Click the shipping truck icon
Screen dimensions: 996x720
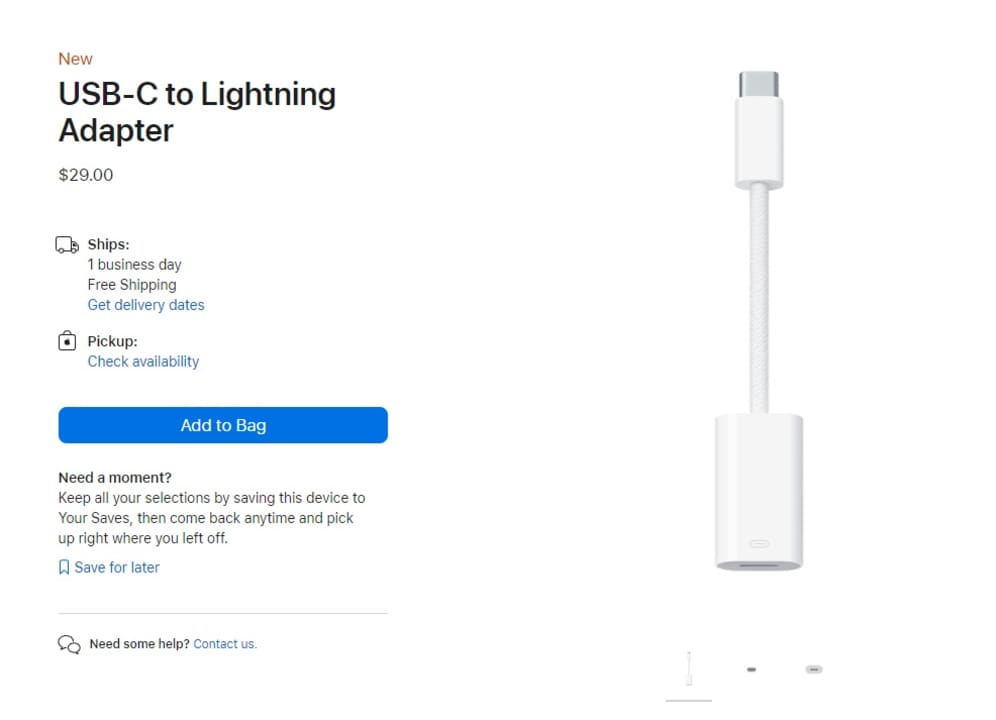pyautogui.click(x=67, y=245)
